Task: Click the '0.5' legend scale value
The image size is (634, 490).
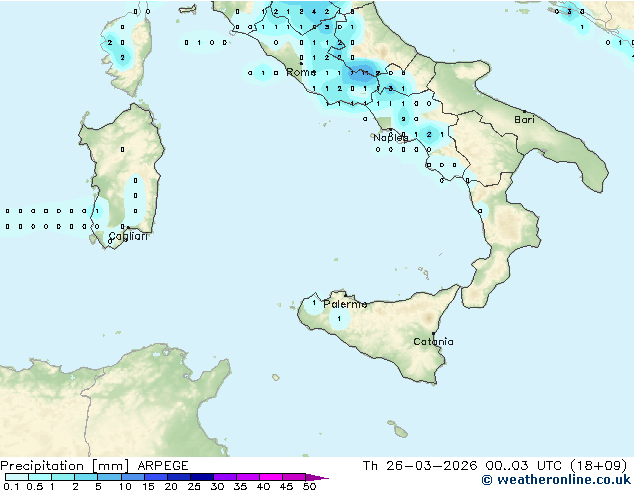Action: pos(35,486)
